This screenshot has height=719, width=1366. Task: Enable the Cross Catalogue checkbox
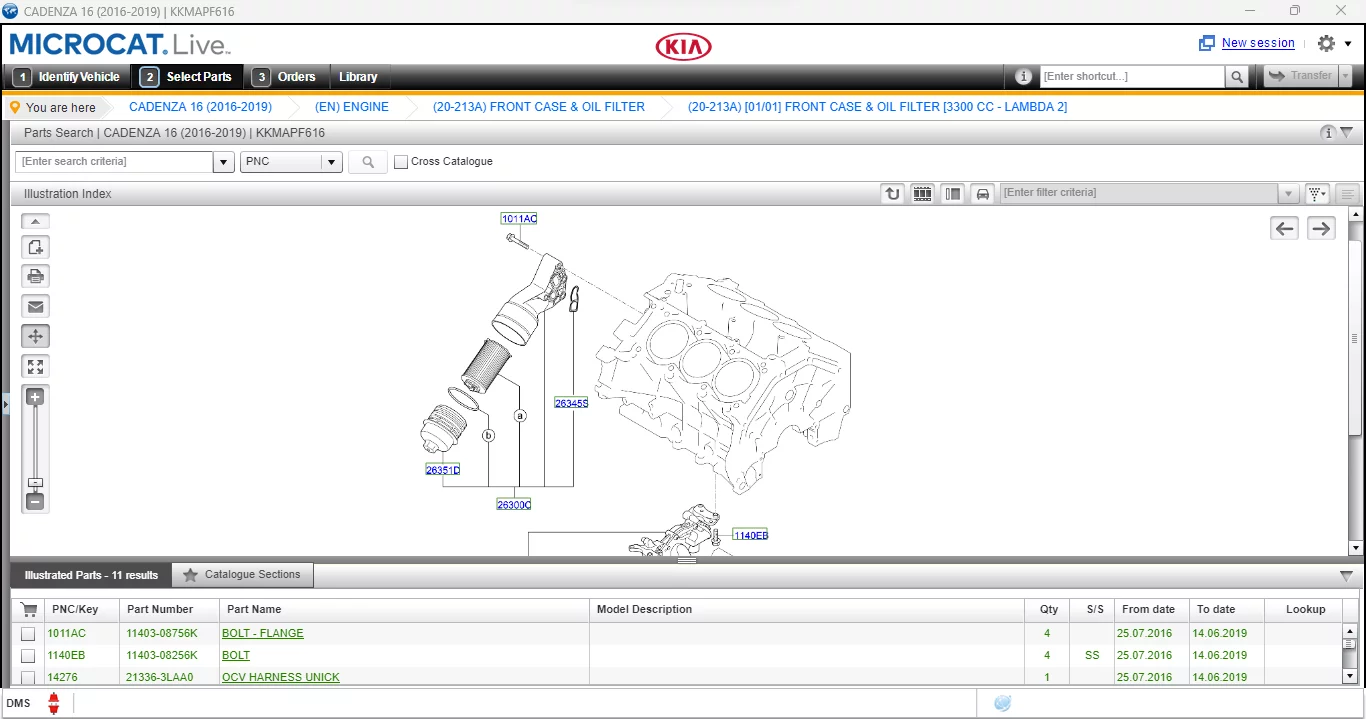(401, 161)
